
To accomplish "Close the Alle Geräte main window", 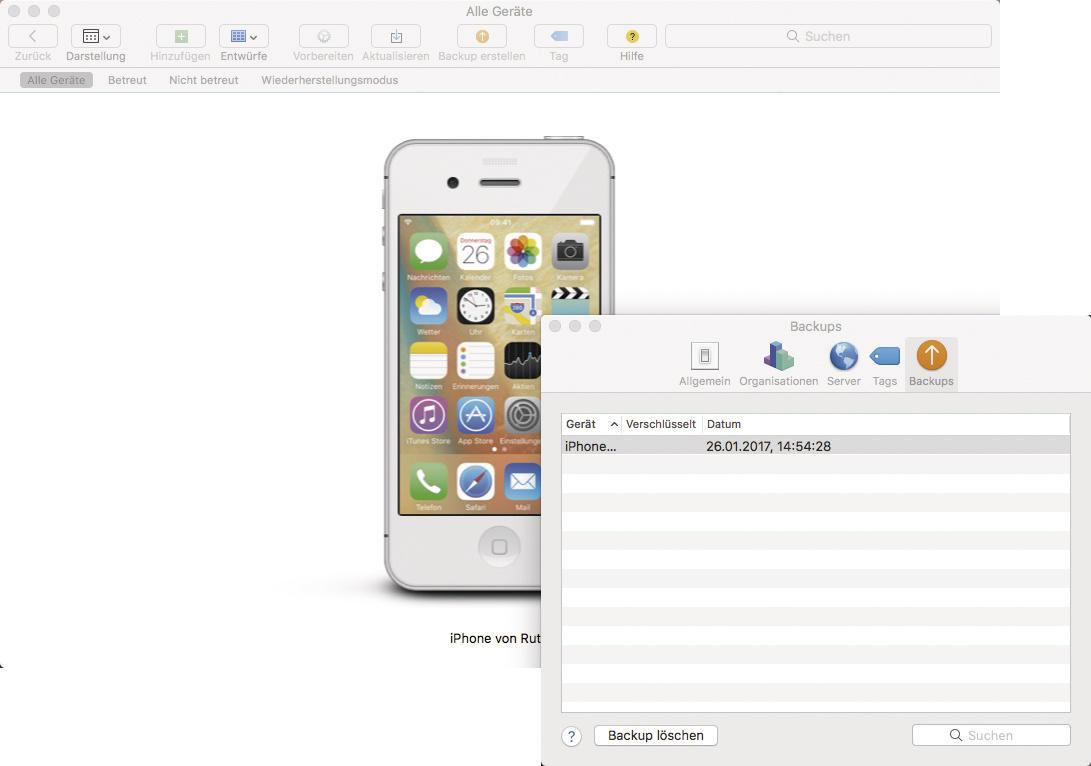I will coord(14,11).
